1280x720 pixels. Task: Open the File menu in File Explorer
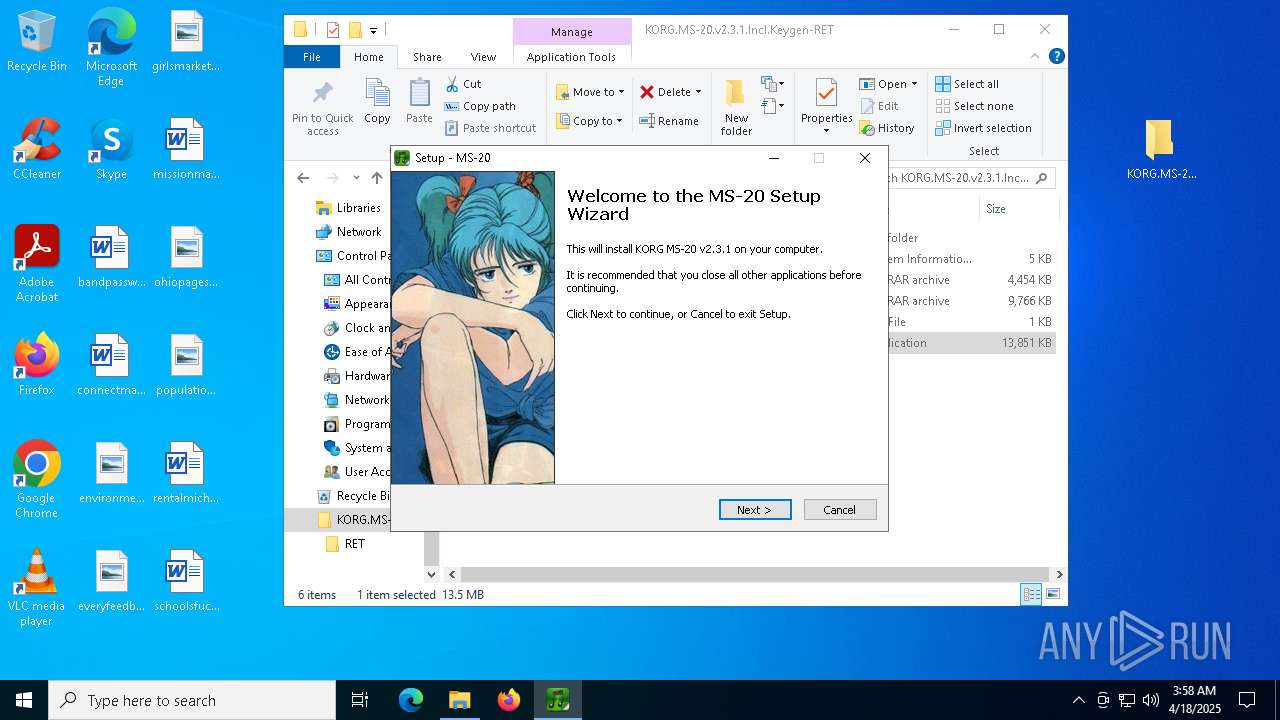(x=312, y=57)
